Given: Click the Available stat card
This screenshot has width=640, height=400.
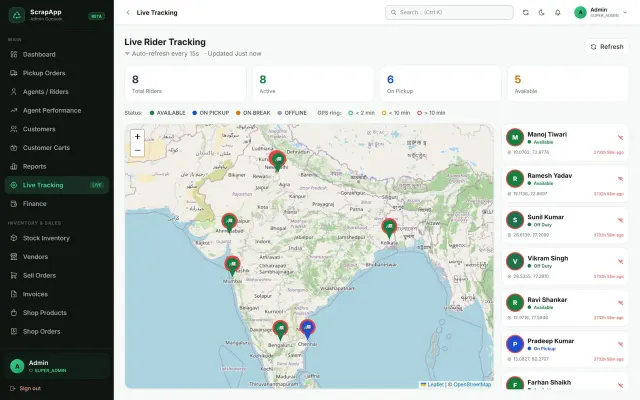Looking at the screenshot, I should pos(568,84).
